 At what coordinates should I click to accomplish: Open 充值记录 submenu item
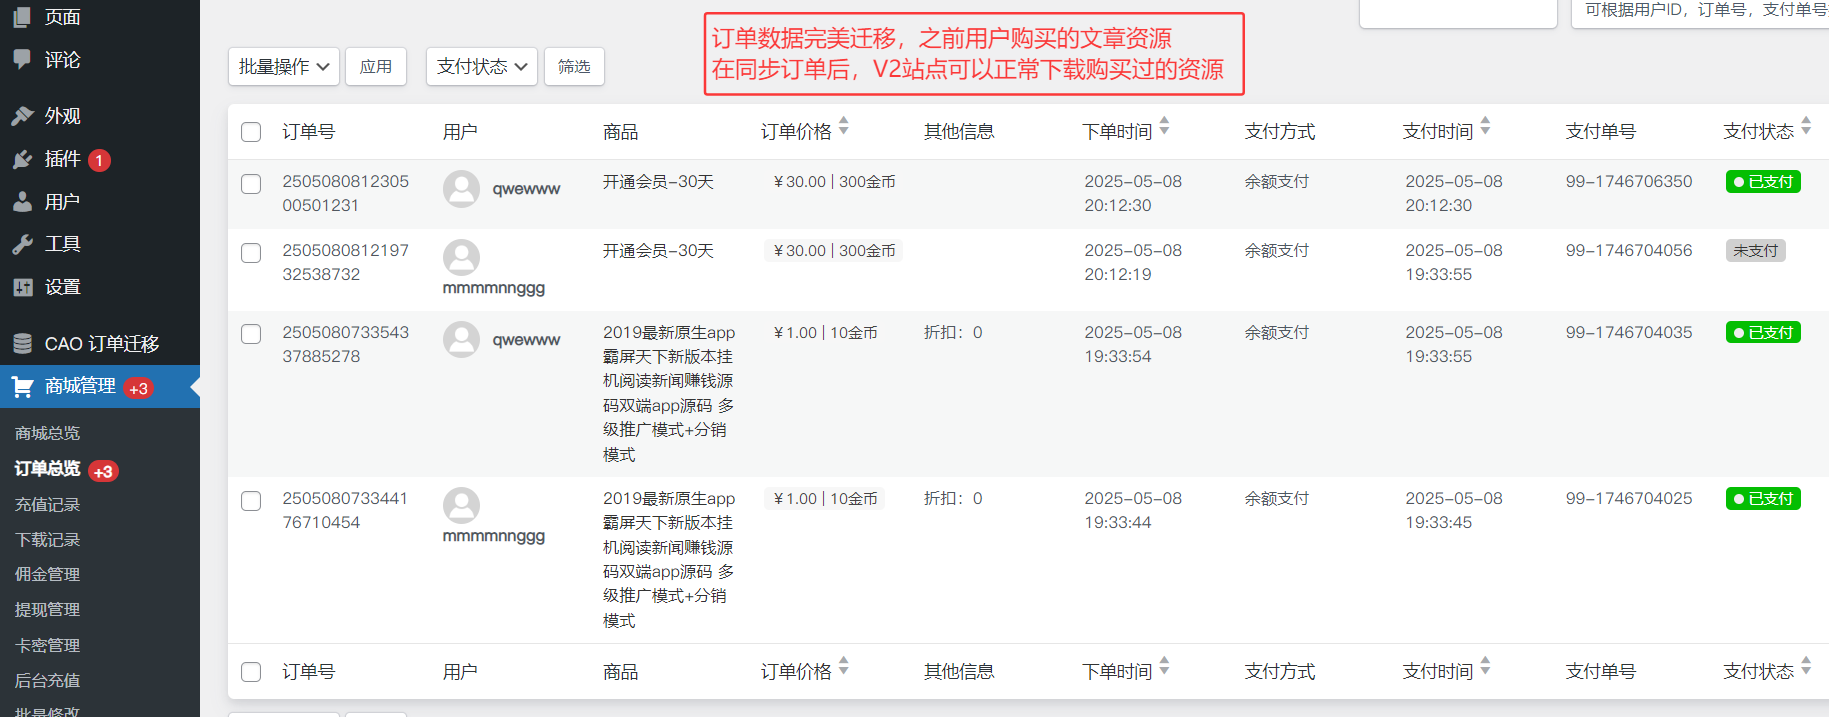(x=47, y=505)
